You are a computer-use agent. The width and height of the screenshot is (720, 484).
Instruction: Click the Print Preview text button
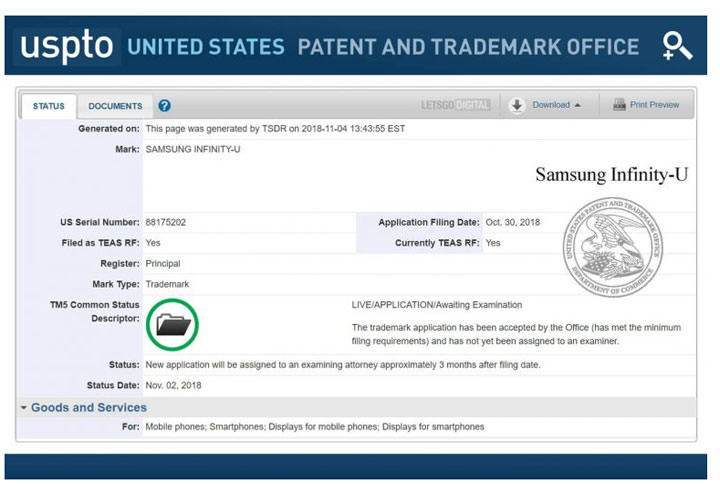coord(654,105)
